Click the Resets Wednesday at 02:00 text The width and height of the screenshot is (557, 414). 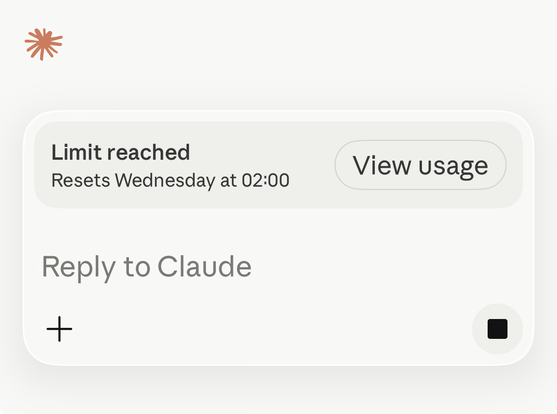(x=170, y=180)
